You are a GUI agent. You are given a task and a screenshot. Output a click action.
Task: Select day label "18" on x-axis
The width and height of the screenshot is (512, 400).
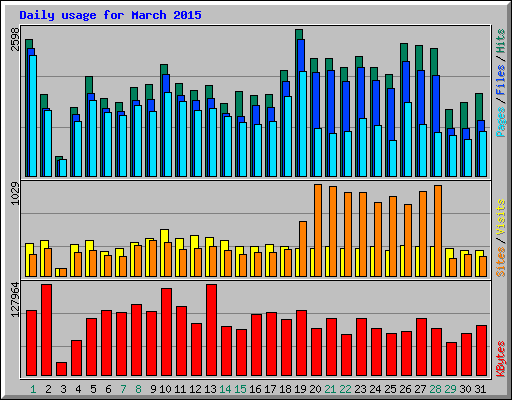[x=285, y=389]
